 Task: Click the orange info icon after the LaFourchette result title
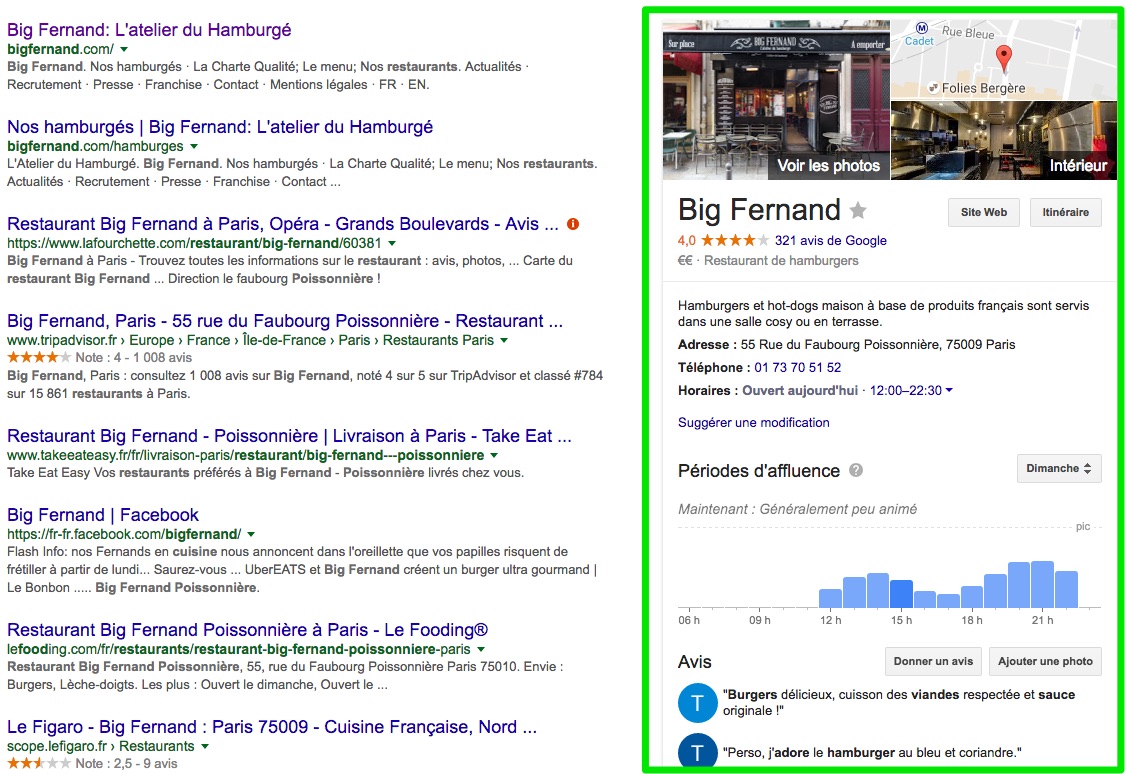(573, 224)
